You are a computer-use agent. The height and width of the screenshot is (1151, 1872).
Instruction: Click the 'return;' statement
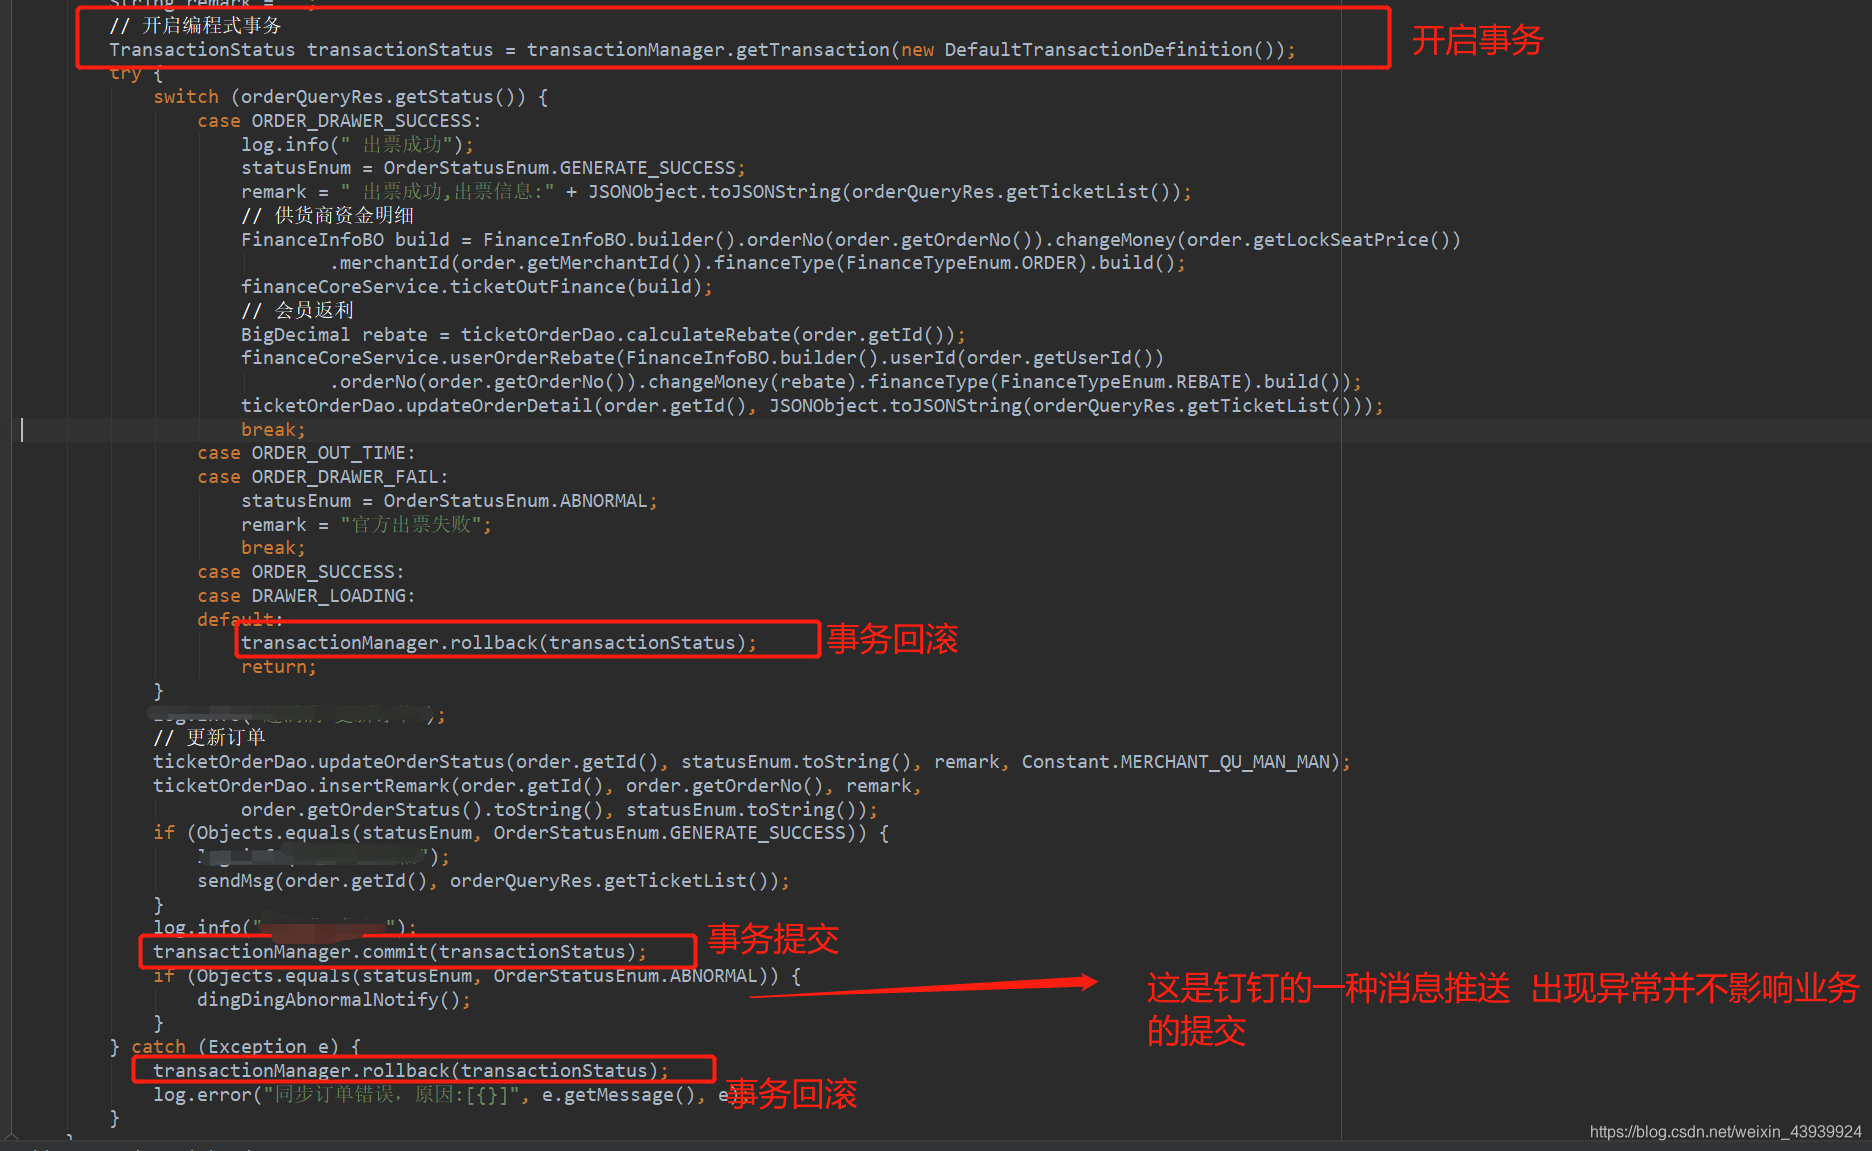[279, 668]
